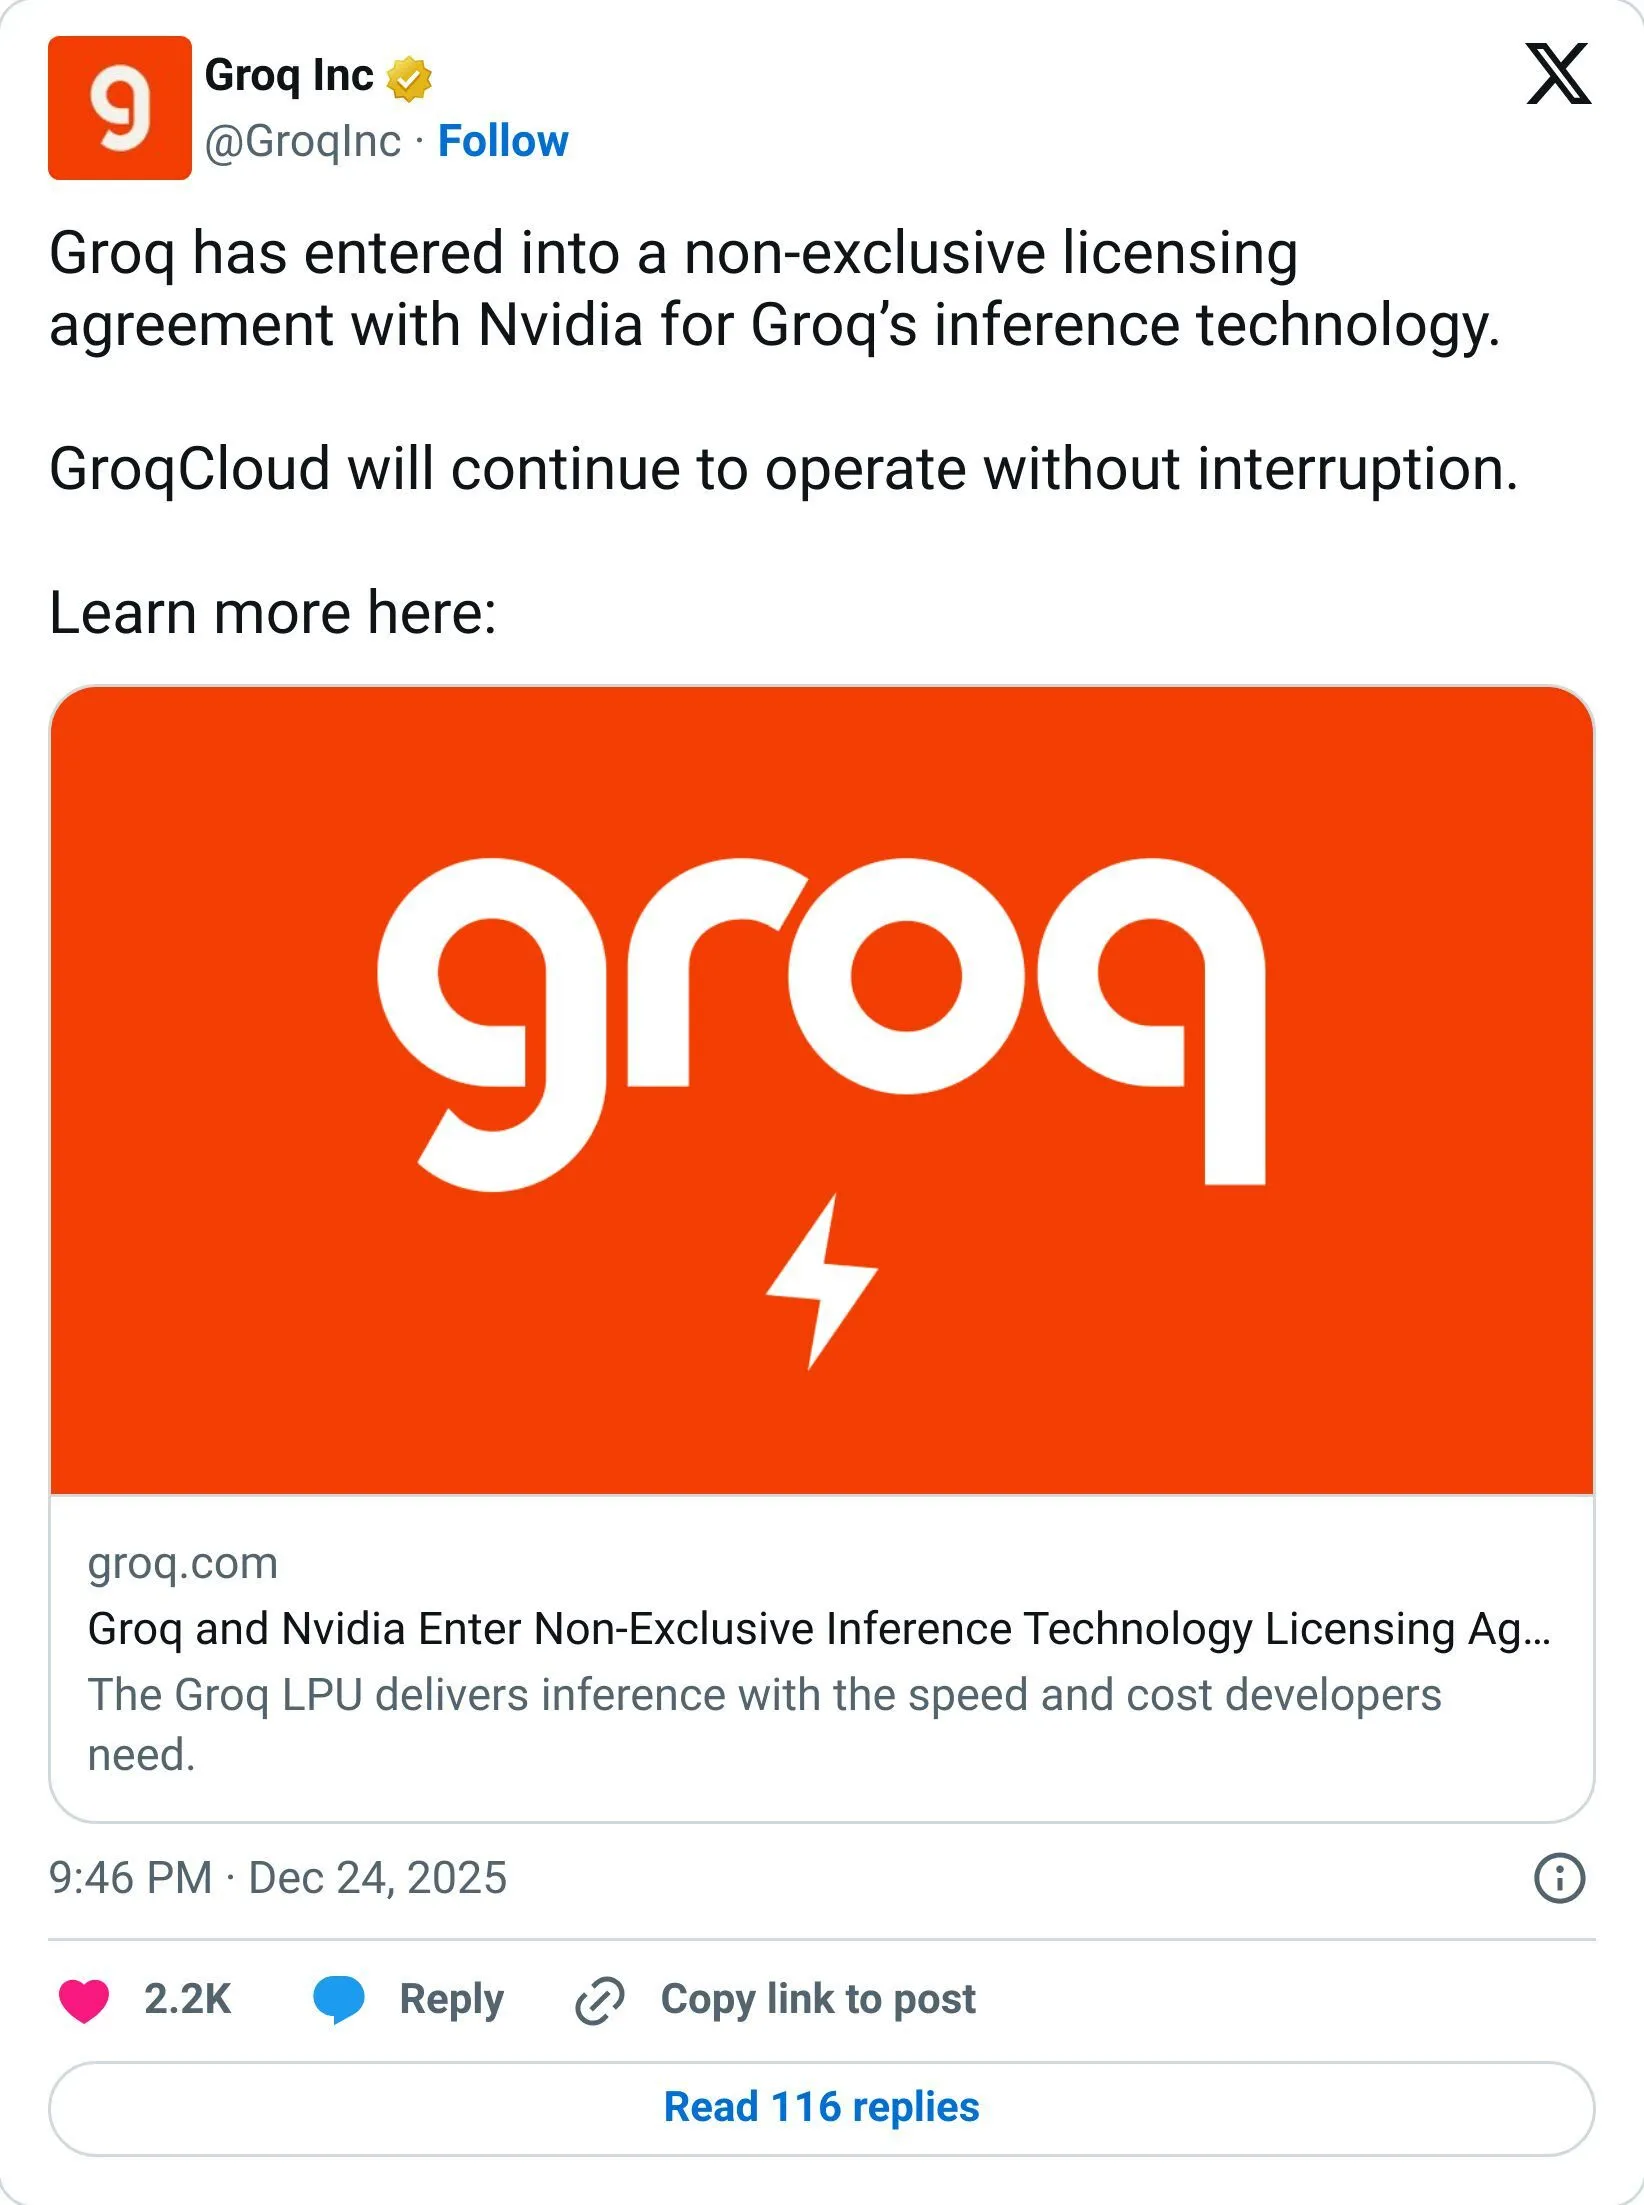
Task: Open the Groq Inc profile avatar
Action: click(x=119, y=108)
